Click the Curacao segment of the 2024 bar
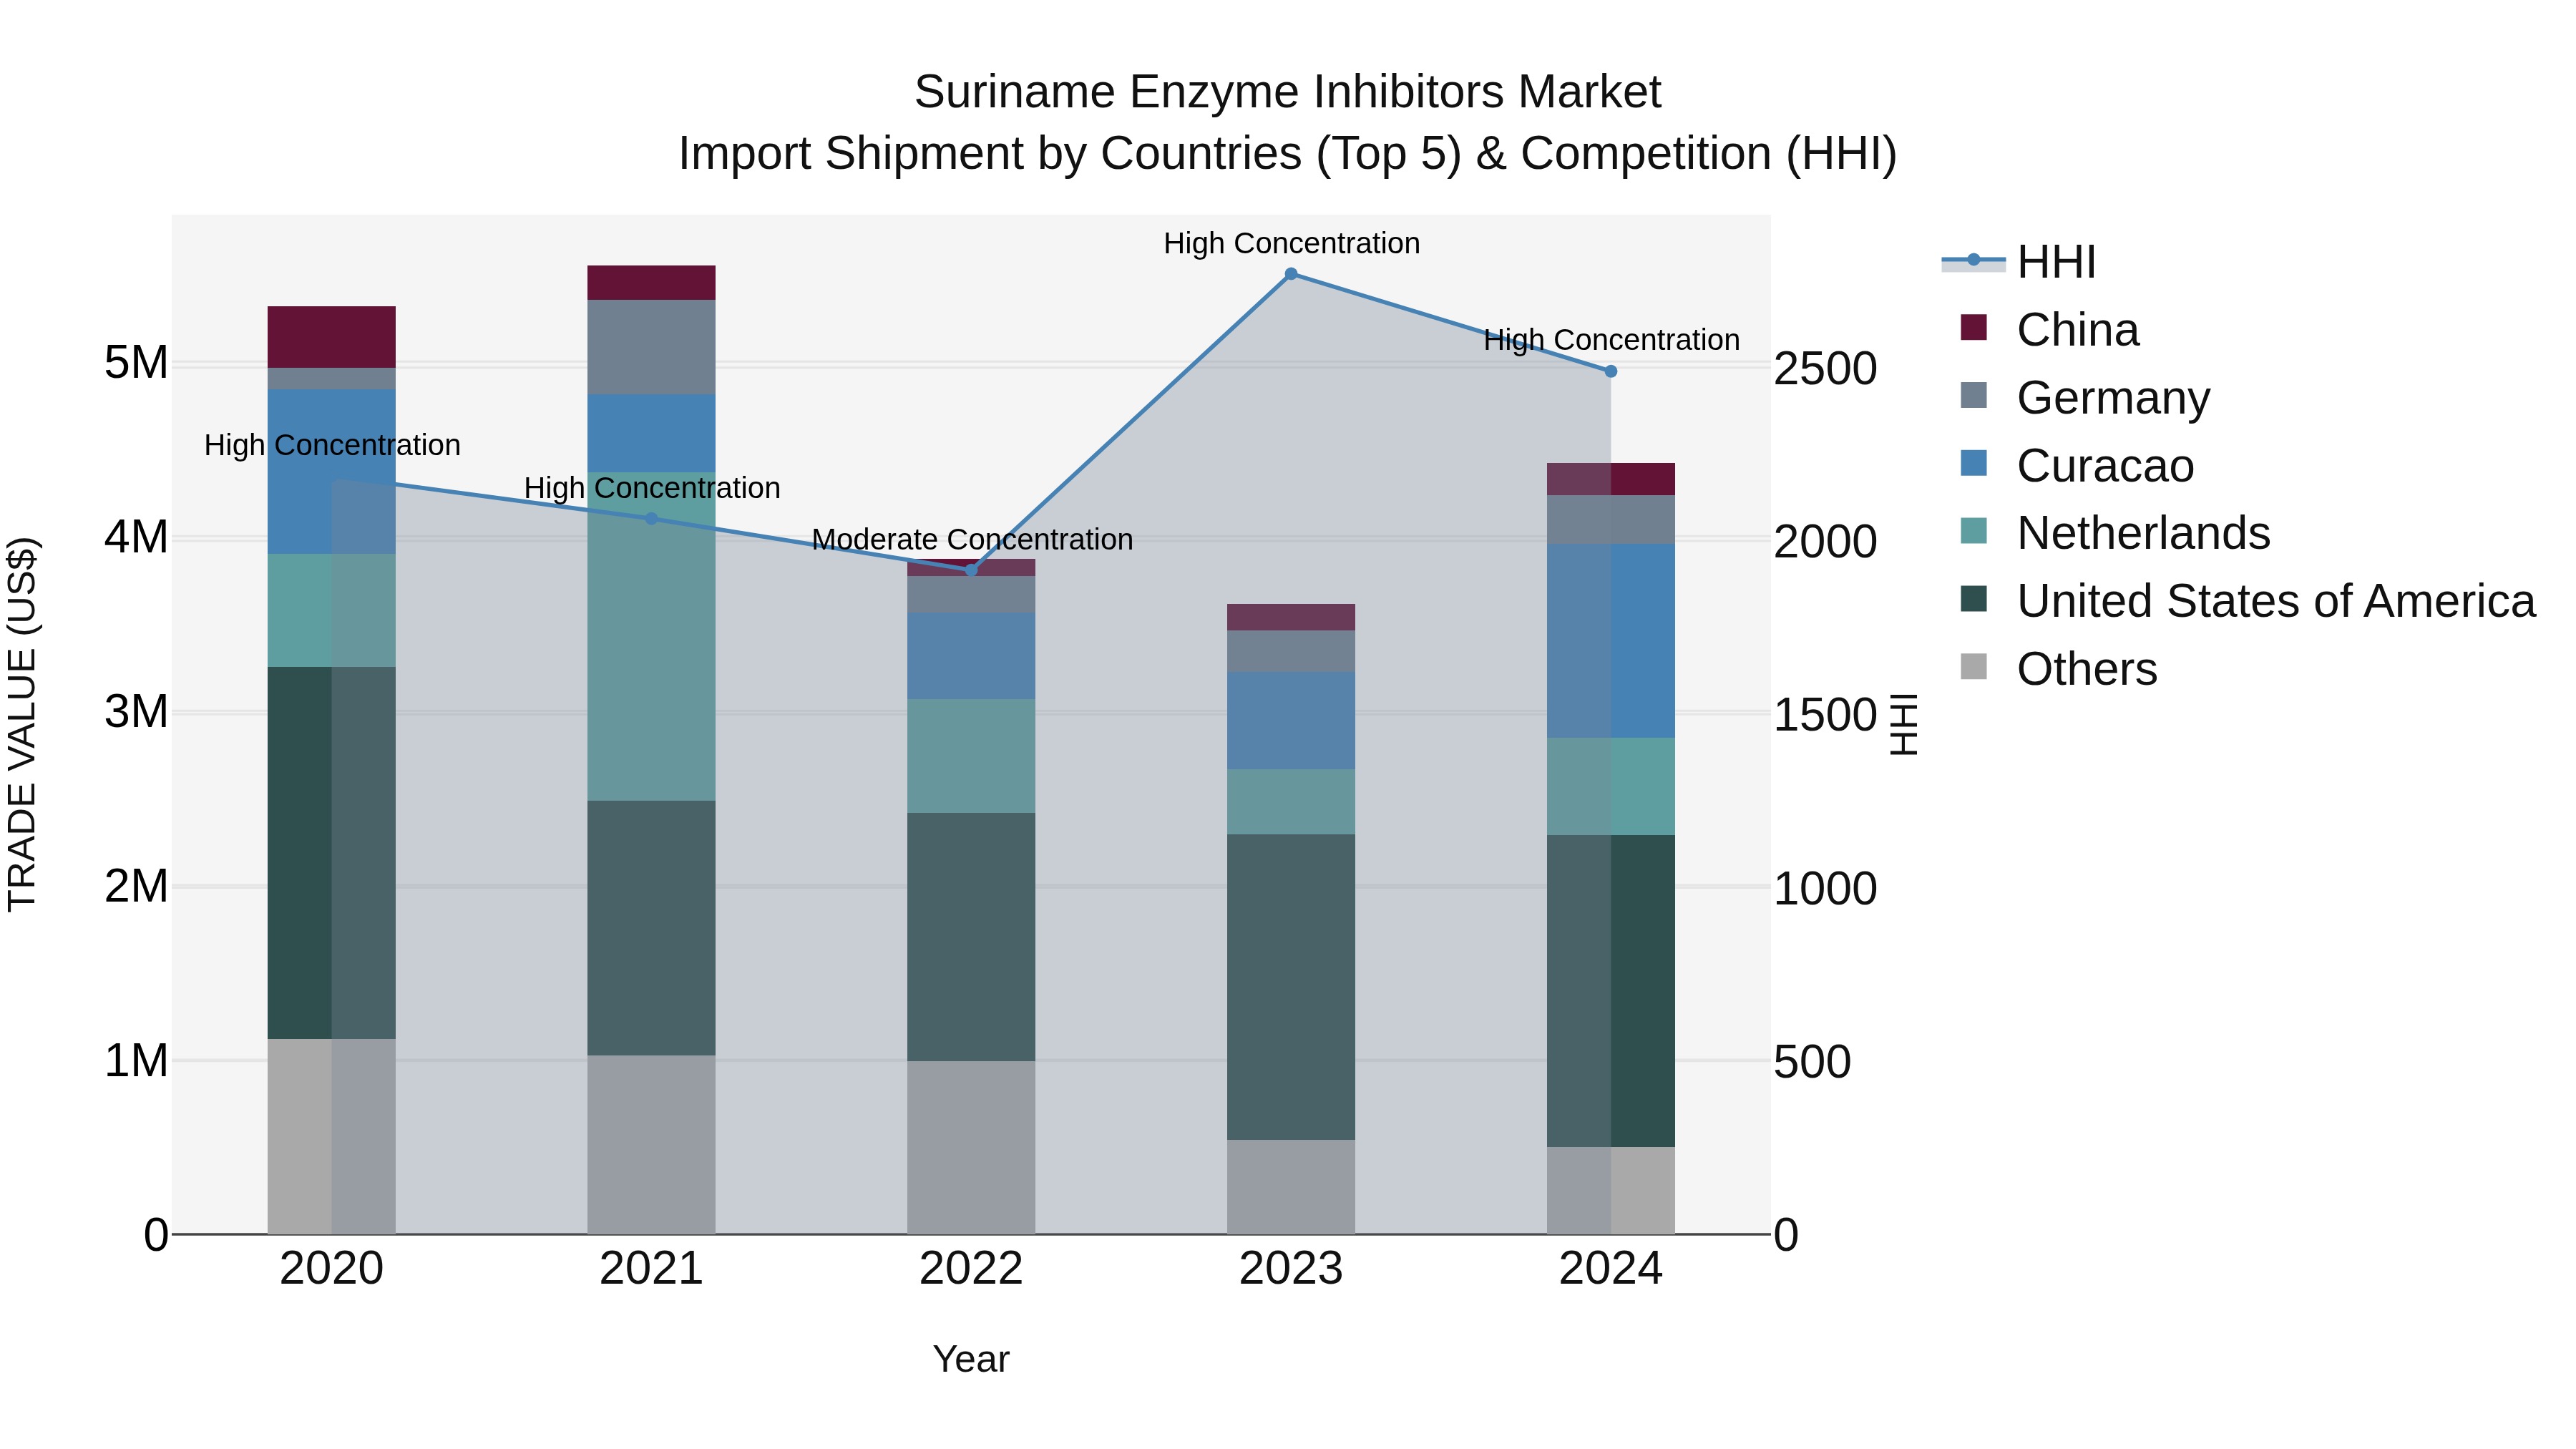 tap(1611, 641)
